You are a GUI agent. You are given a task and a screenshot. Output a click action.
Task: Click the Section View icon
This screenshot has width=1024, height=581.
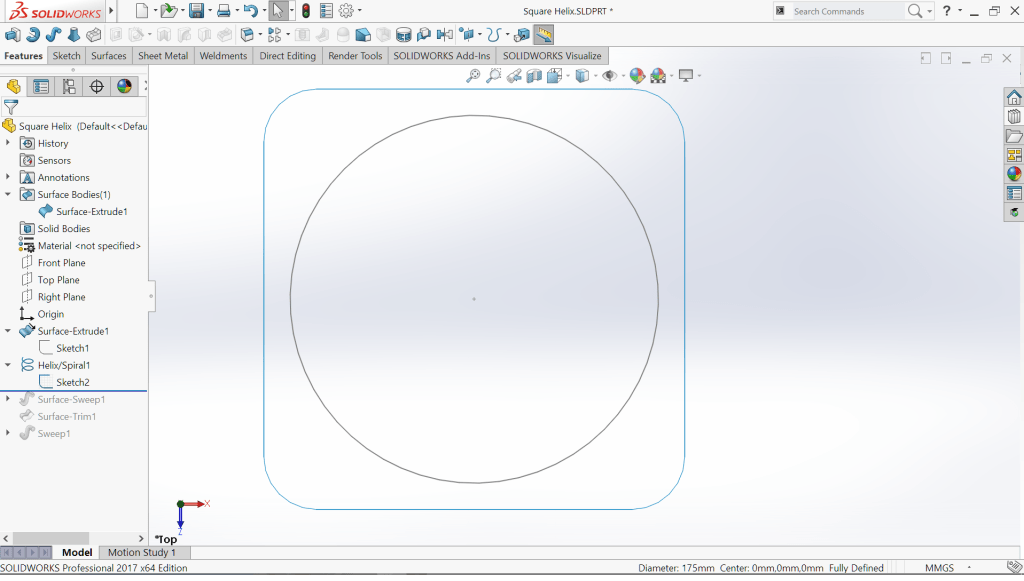tap(534, 76)
